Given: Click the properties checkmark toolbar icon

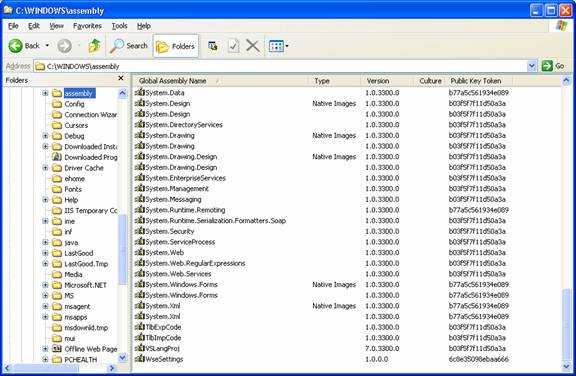Looking at the screenshot, I should click(233, 46).
